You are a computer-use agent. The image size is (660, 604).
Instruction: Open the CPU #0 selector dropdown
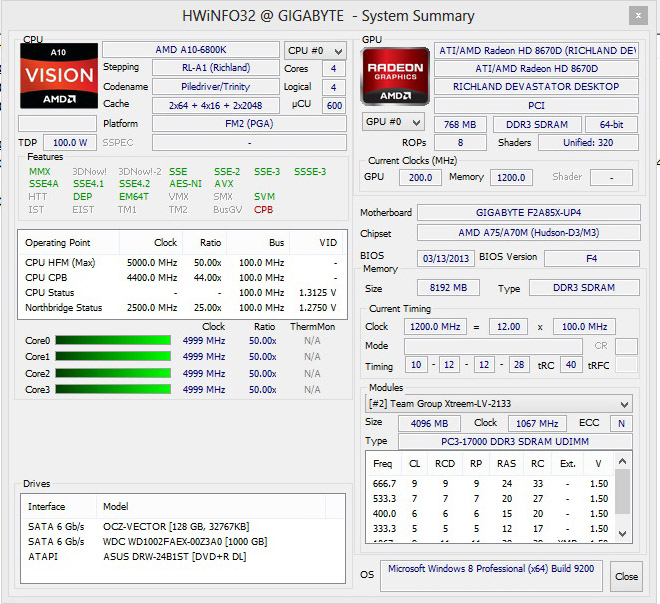tap(315, 51)
